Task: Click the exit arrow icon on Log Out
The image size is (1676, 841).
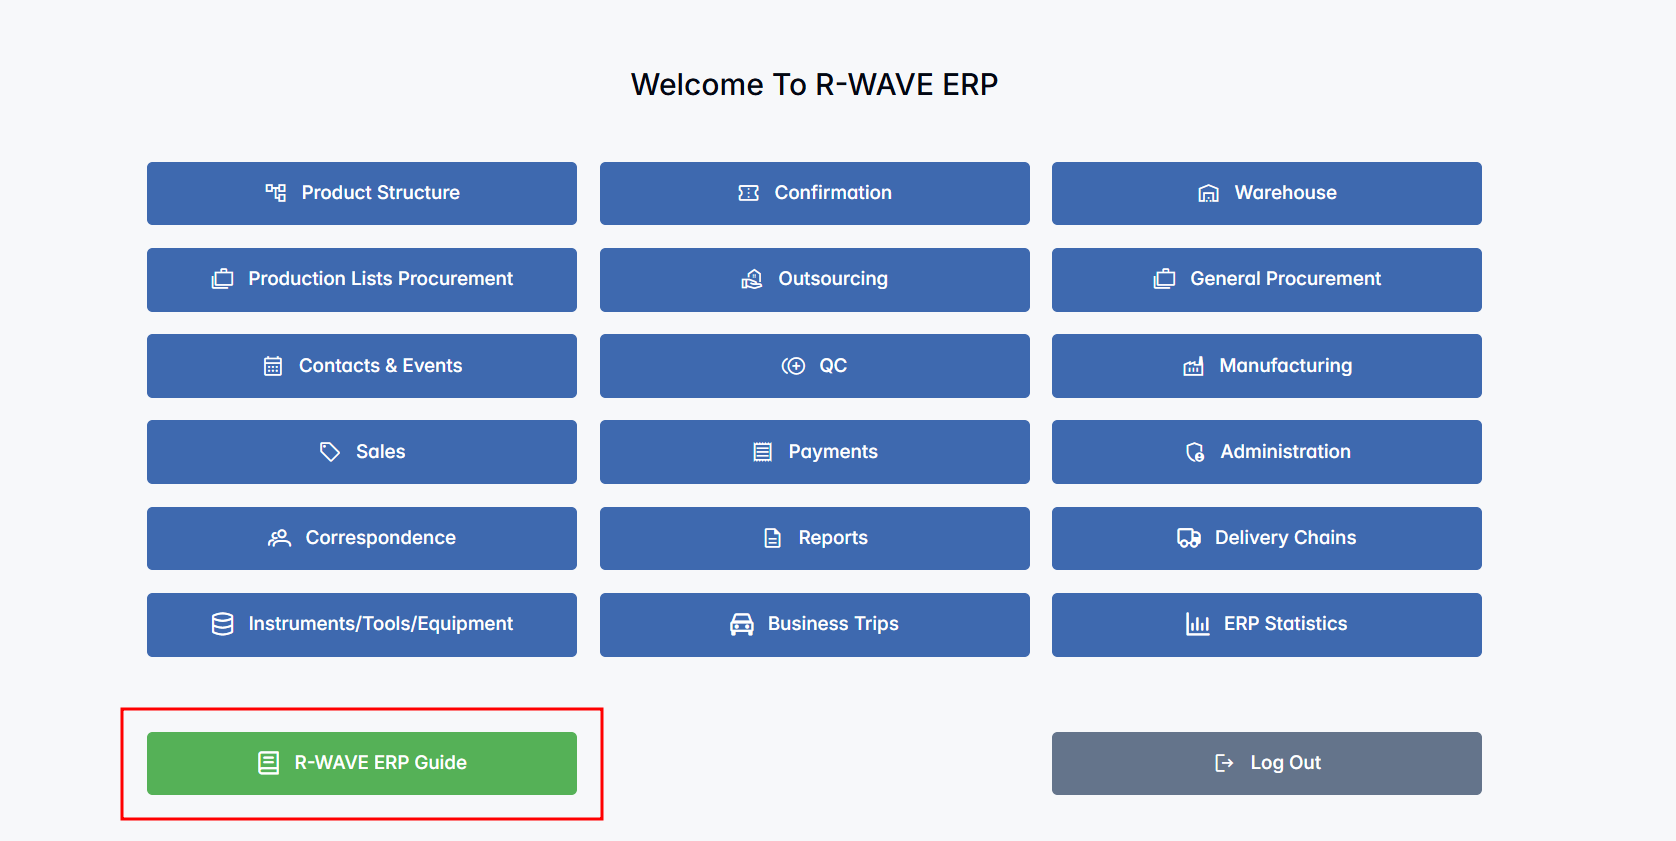Action: [x=1224, y=763]
